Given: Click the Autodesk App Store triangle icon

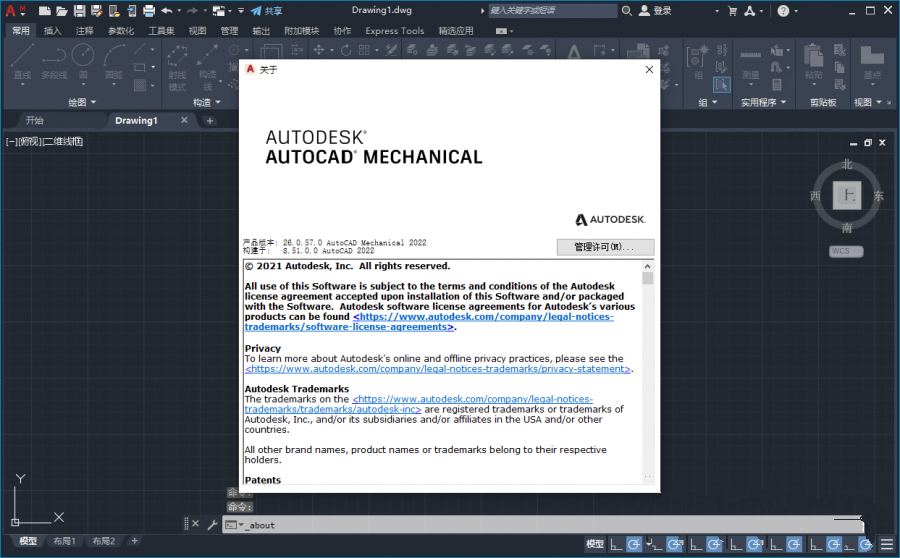Looking at the screenshot, I should click(x=750, y=10).
